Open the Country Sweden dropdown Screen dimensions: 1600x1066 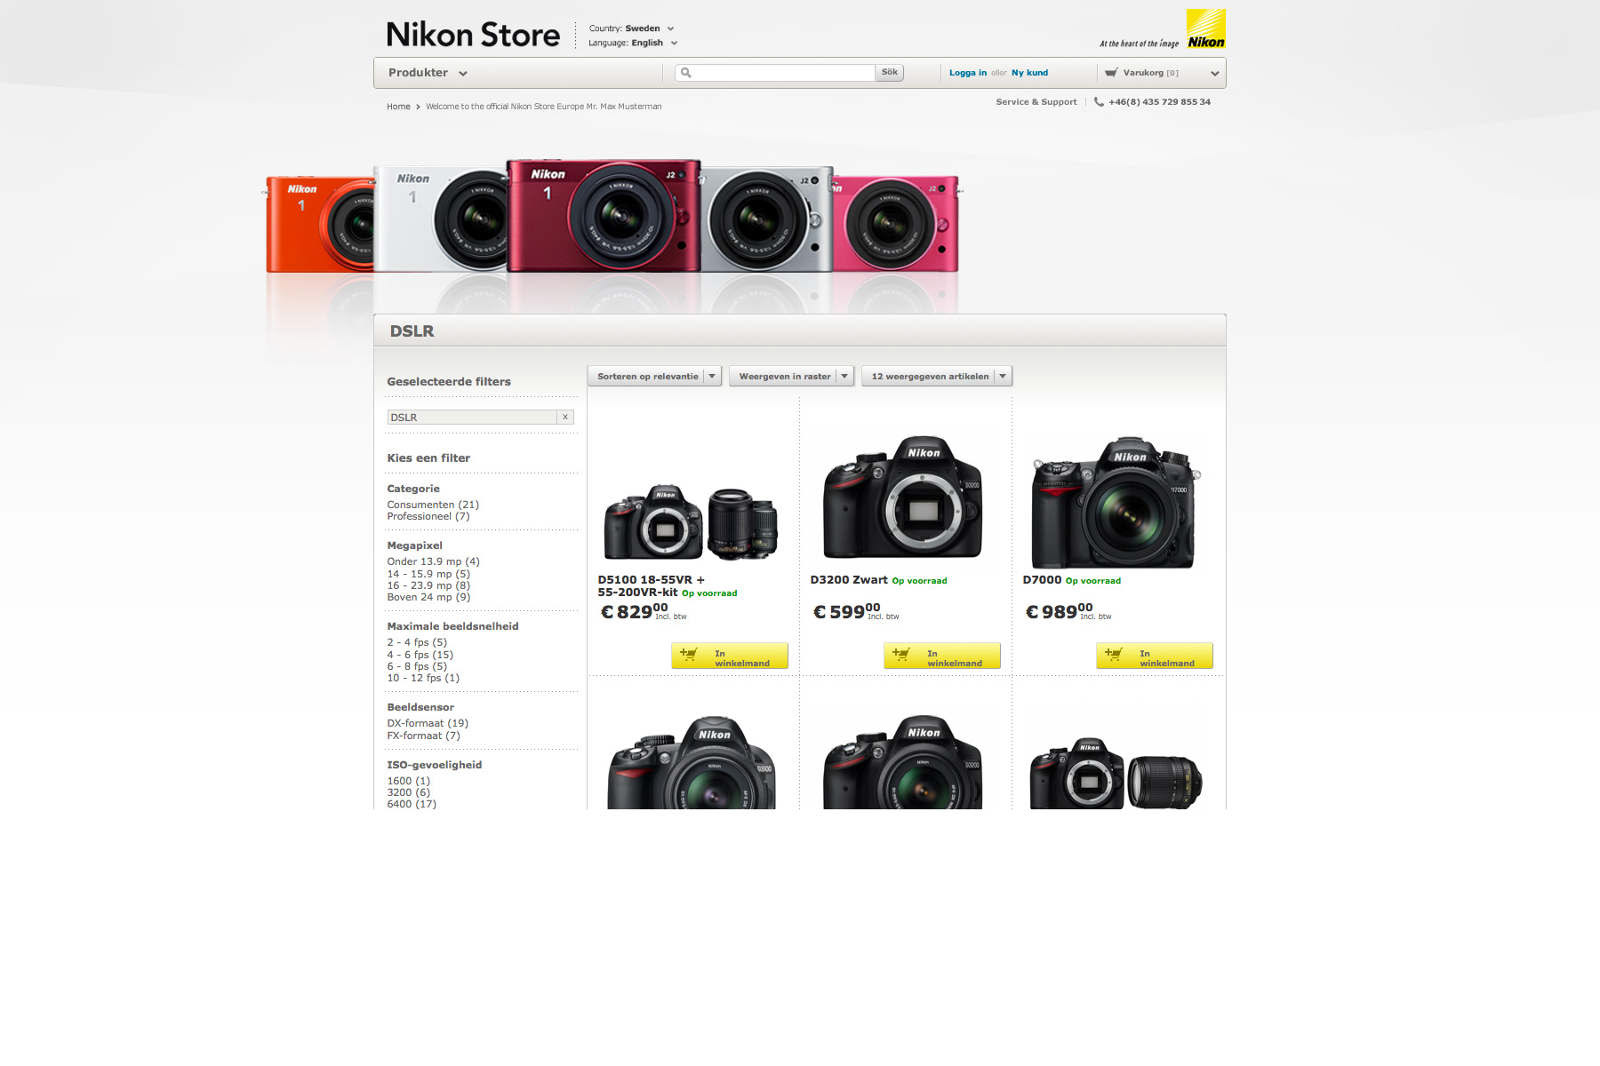pos(632,28)
